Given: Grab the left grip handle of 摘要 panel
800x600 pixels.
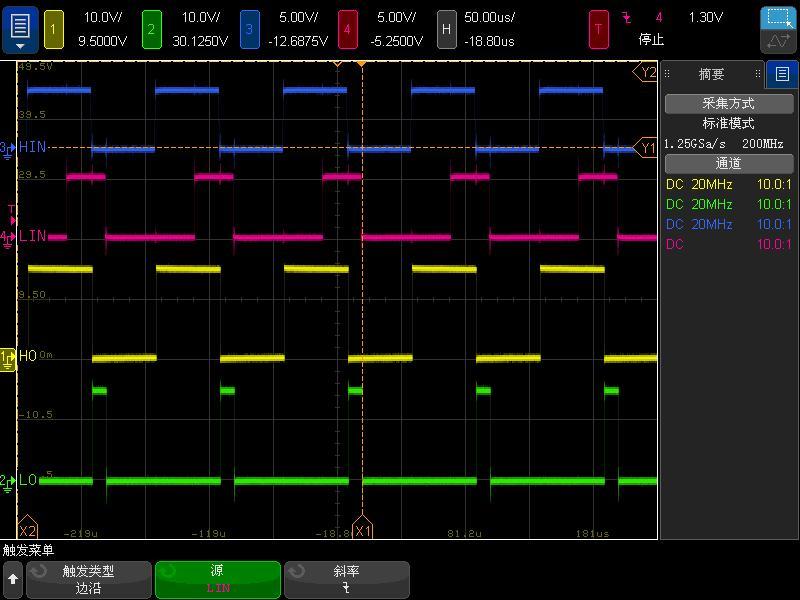Looking at the screenshot, I should pyautogui.click(x=667, y=74).
